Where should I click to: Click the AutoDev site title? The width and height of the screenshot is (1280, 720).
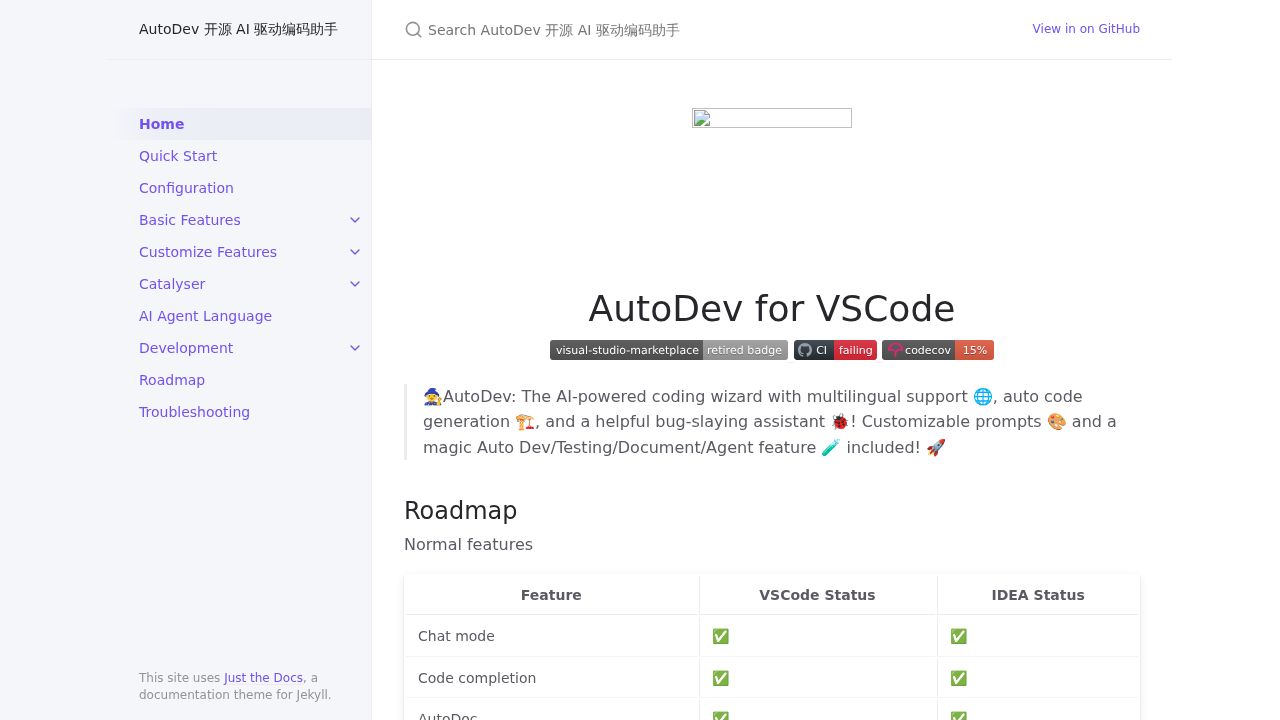238,29
